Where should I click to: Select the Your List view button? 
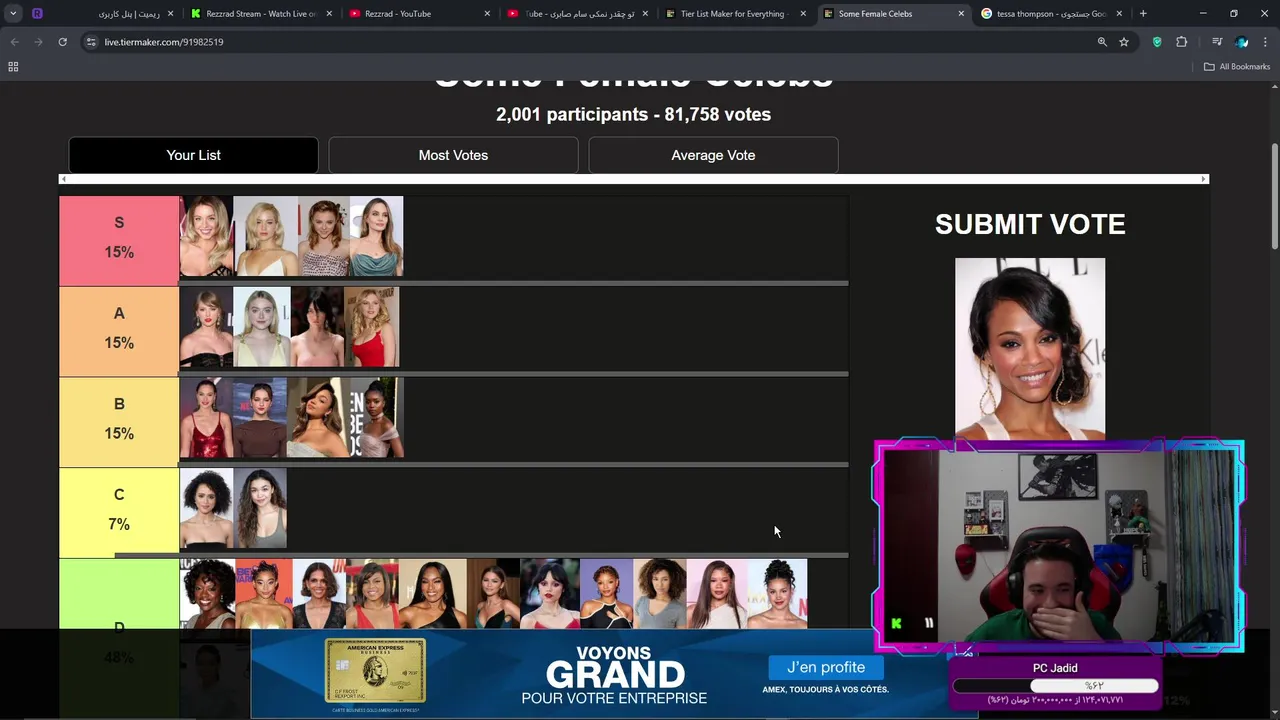[x=193, y=155]
